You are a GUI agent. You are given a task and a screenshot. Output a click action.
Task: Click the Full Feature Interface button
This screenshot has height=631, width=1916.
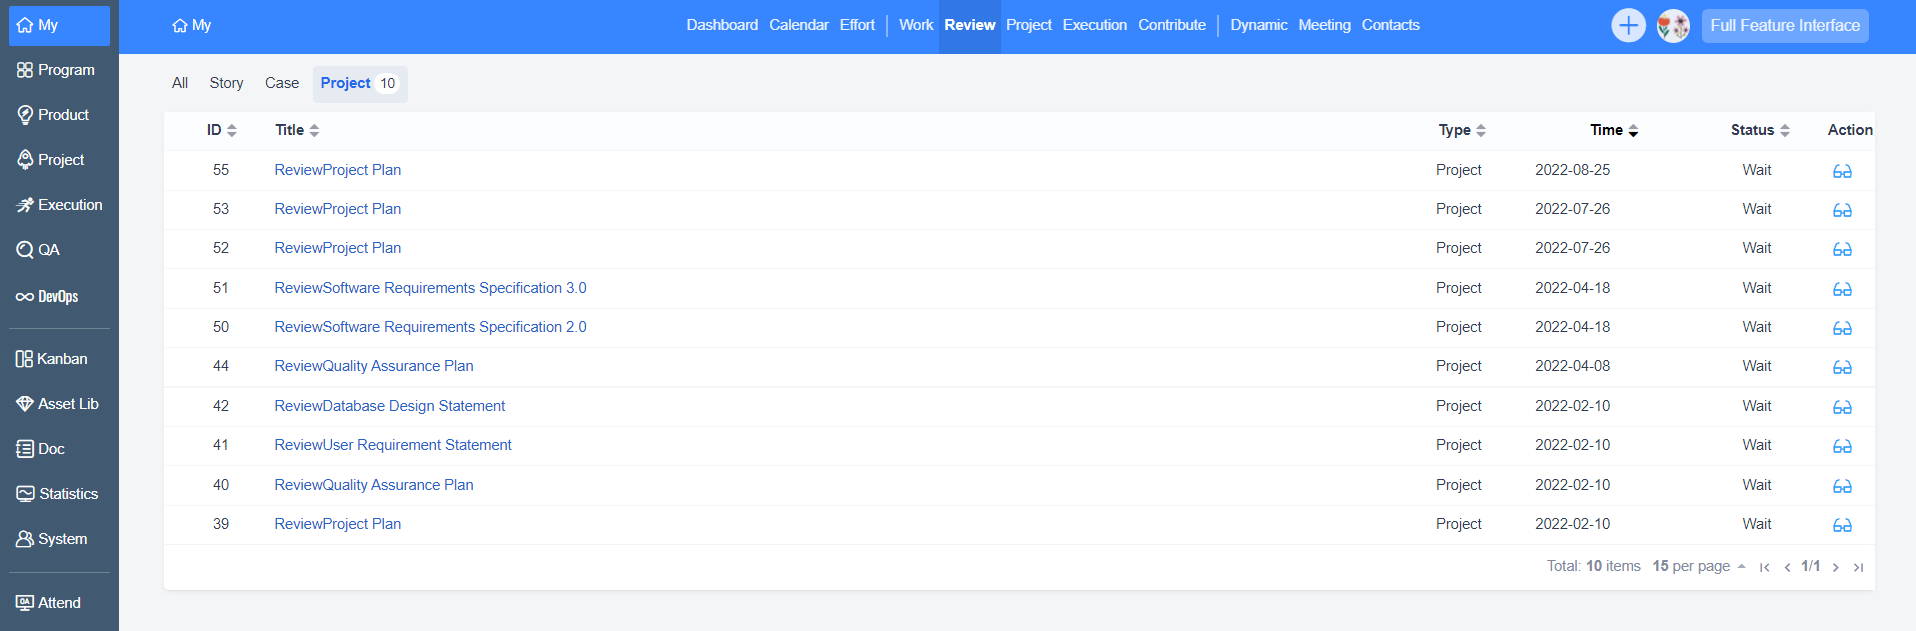tap(1784, 26)
